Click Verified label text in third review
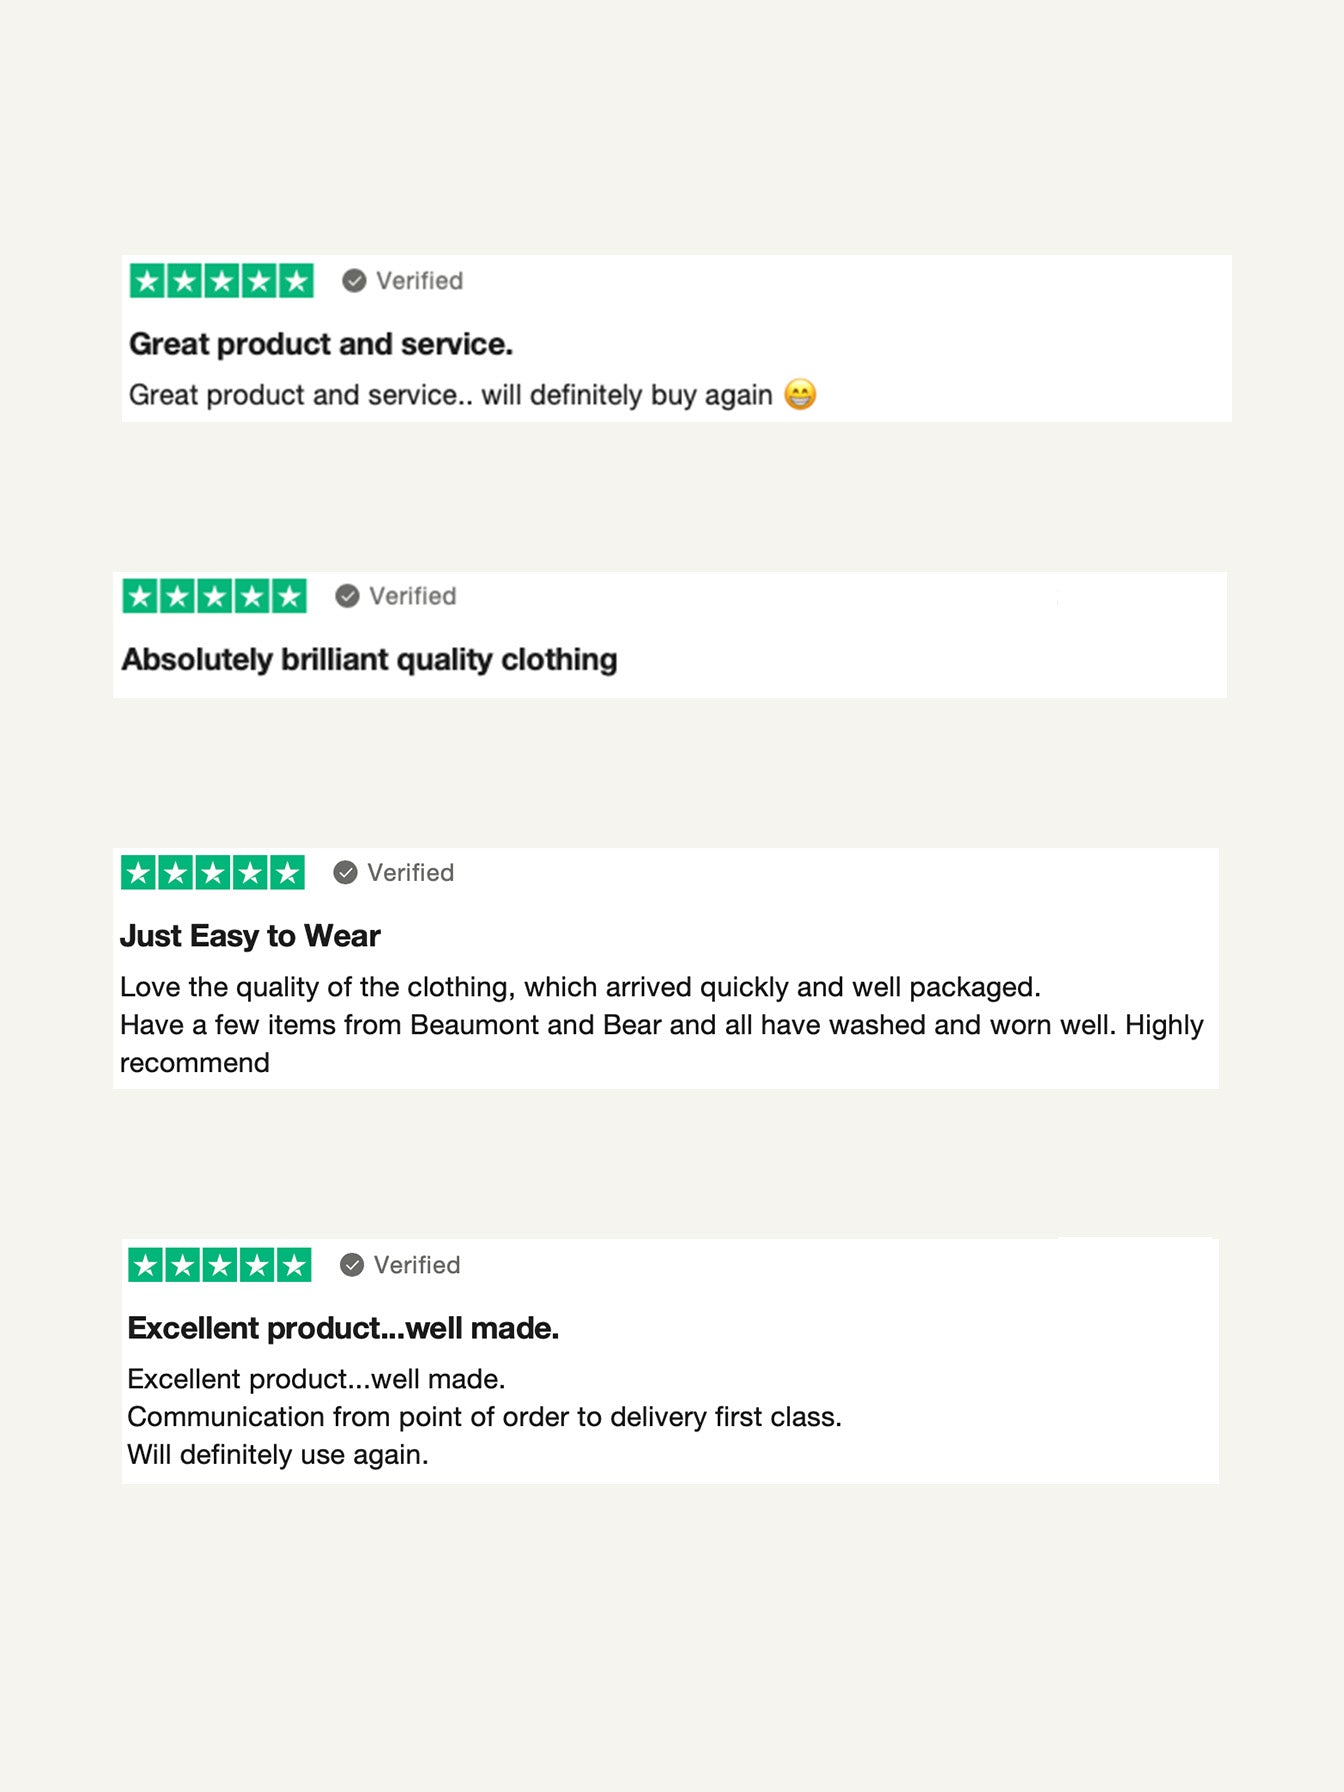This screenshot has height=1792, width=1344. pos(410,873)
